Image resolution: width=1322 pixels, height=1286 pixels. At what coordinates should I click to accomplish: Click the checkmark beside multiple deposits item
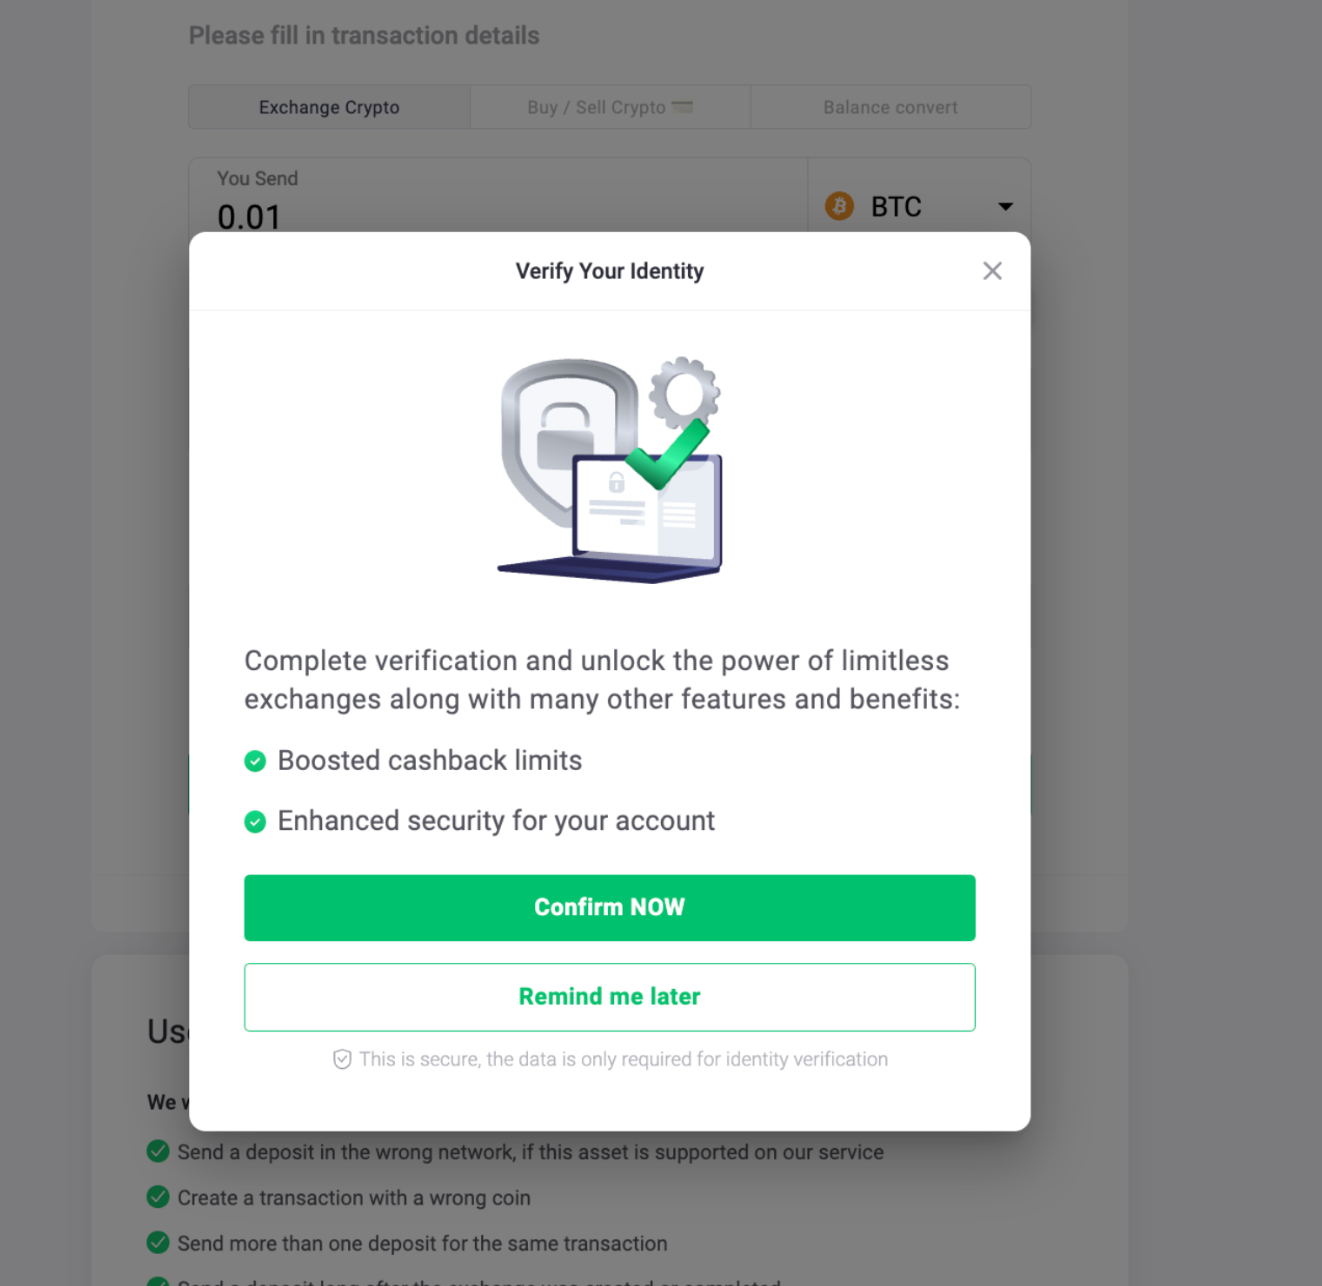[158, 1243]
